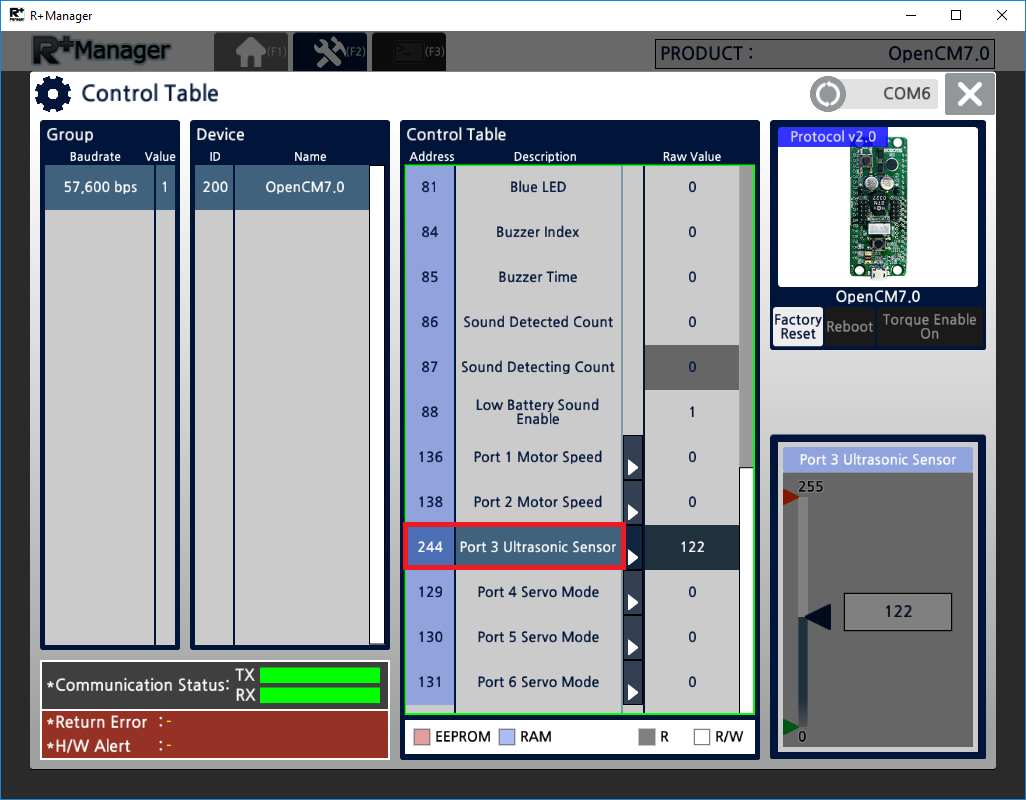Open the terminal tab (F3)
This screenshot has height=800, width=1026.
click(x=409, y=51)
